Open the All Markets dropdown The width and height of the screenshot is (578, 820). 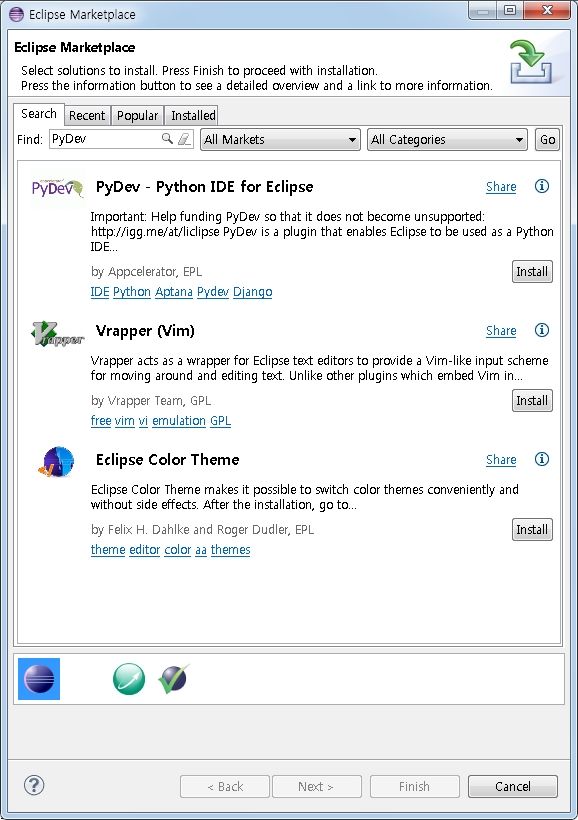point(280,140)
